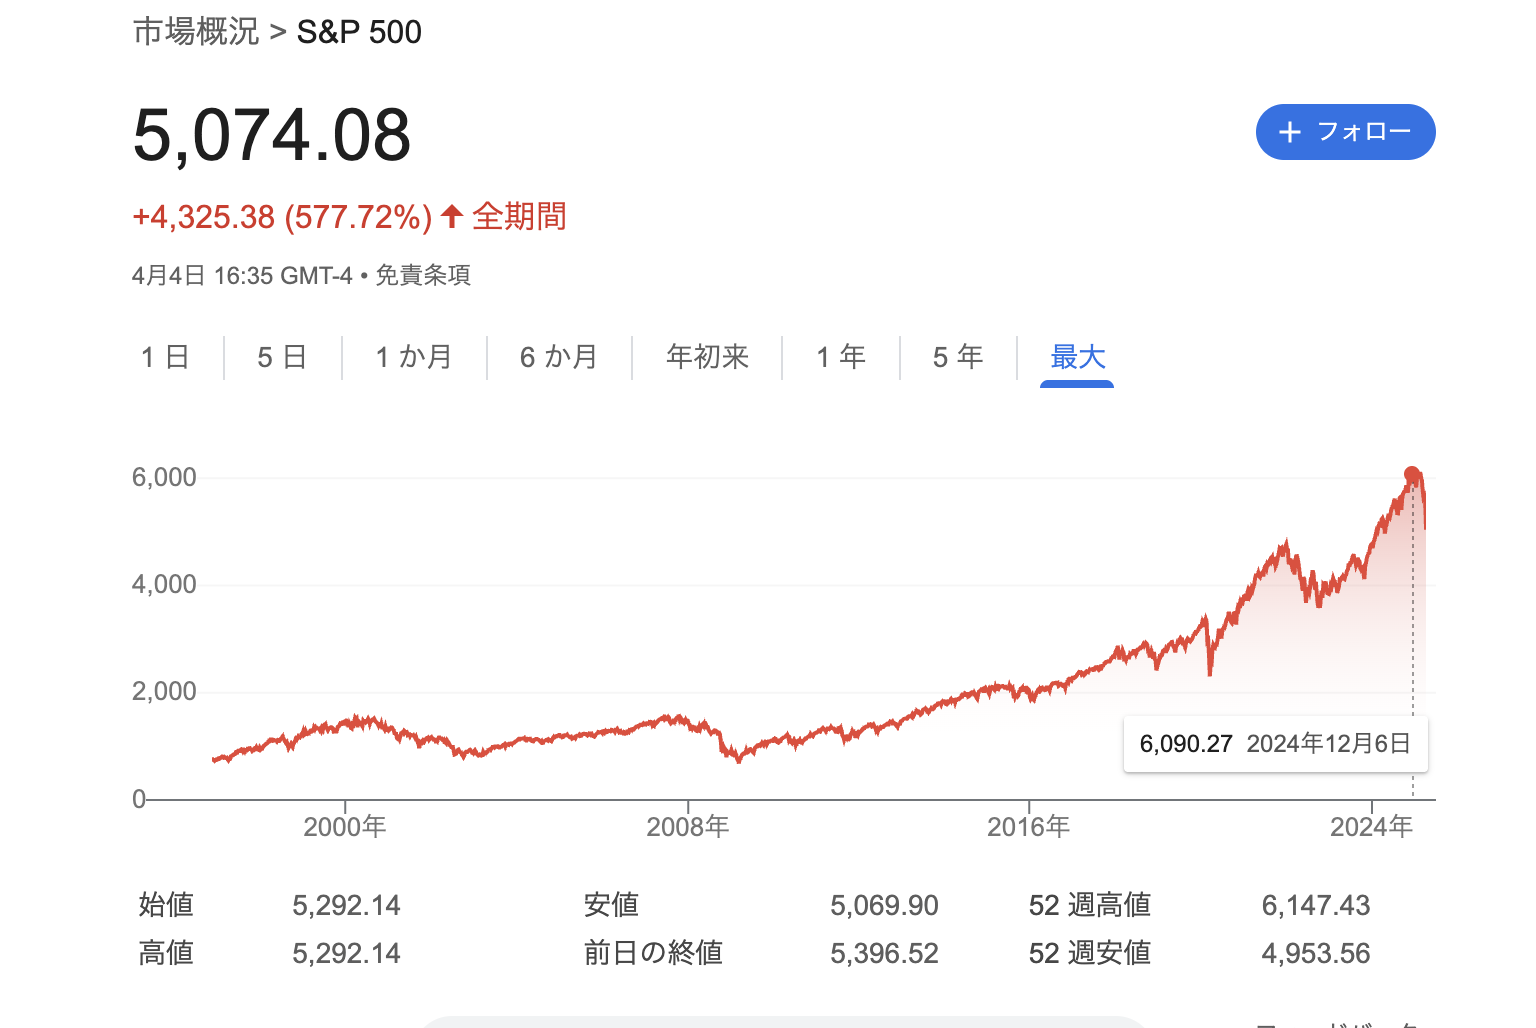The height and width of the screenshot is (1028, 1536).
Task: Click the 6,090.27 2024年12月6日 chart tooltip
Action: pyautogui.click(x=1276, y=744)
